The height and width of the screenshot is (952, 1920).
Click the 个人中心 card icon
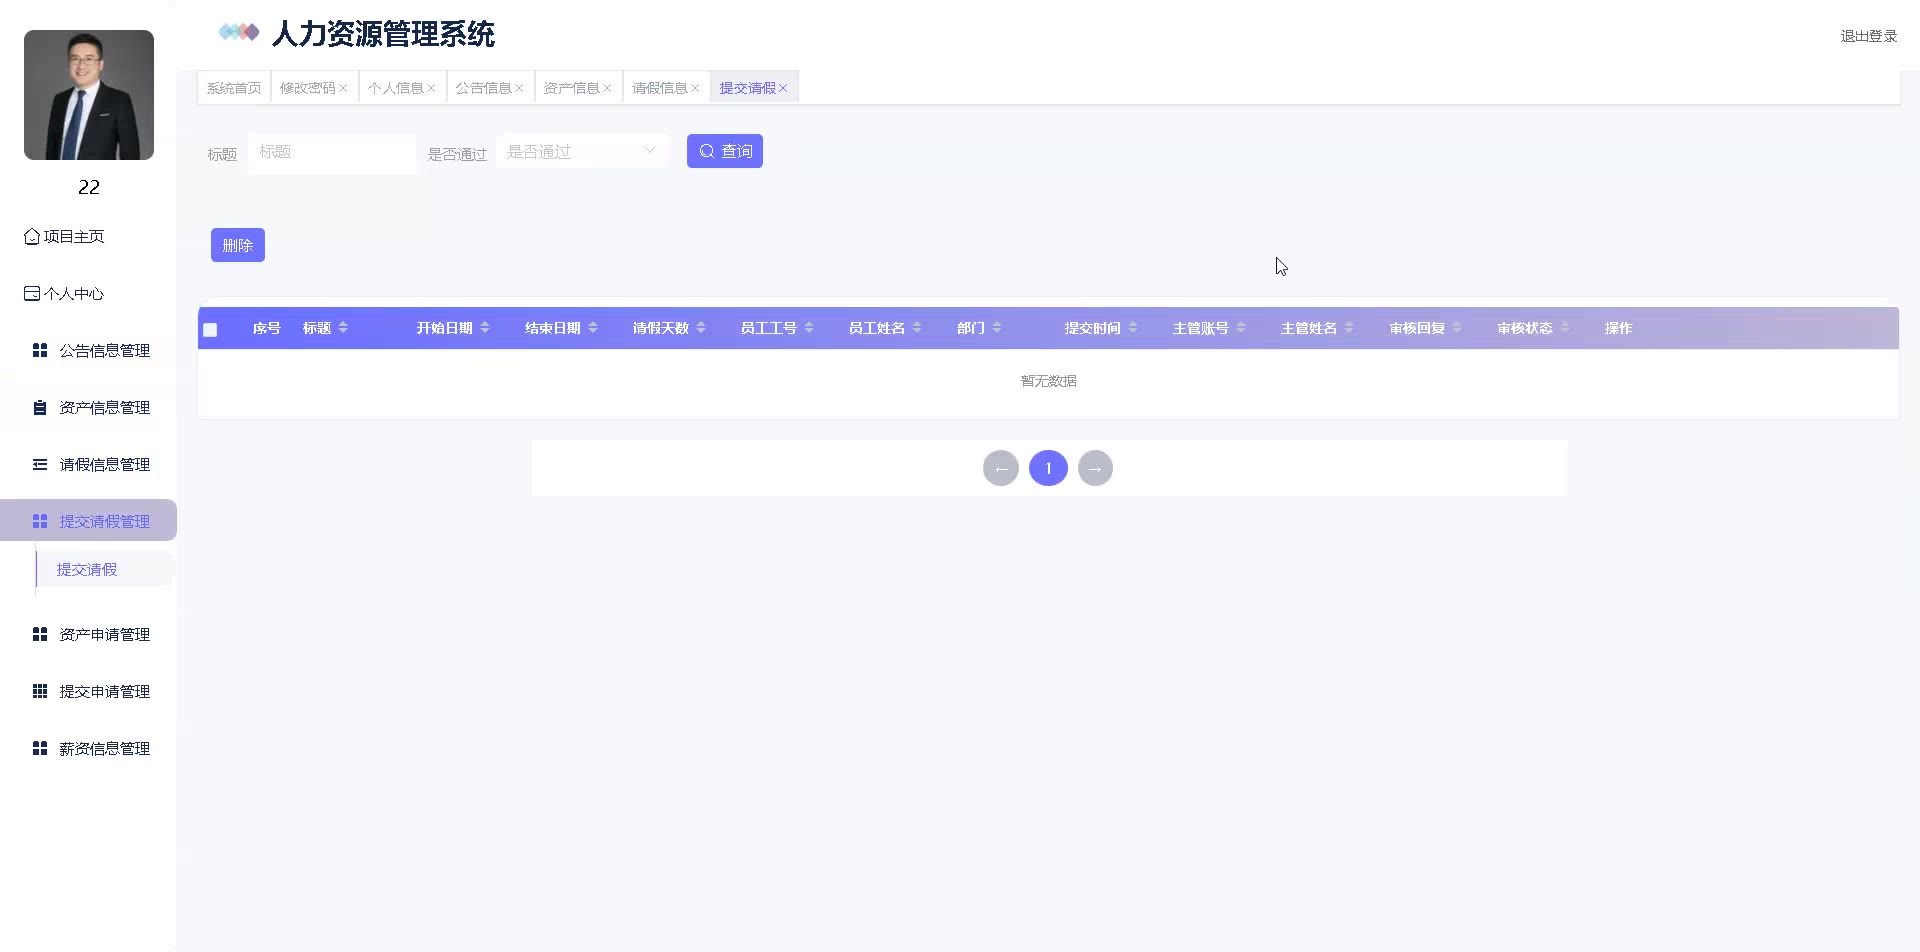click(x=32, y=294)
